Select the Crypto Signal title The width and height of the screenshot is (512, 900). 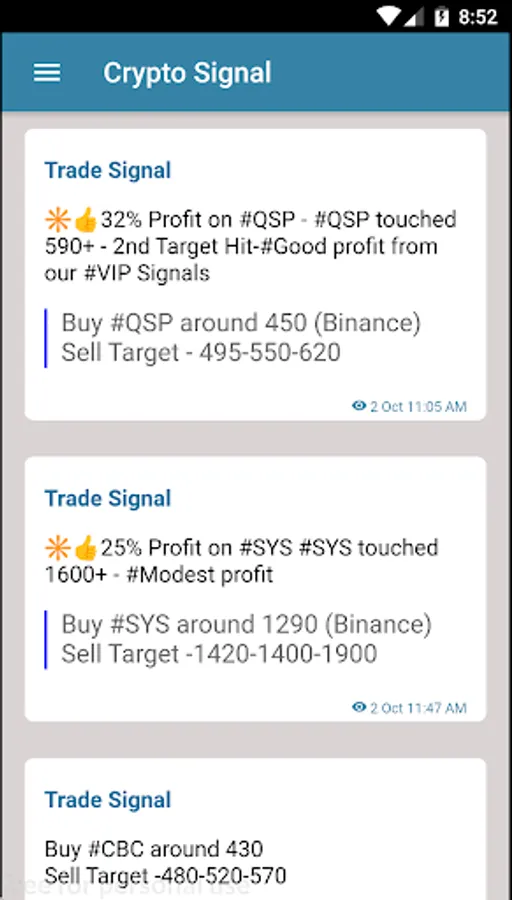(x=187, y=73)
